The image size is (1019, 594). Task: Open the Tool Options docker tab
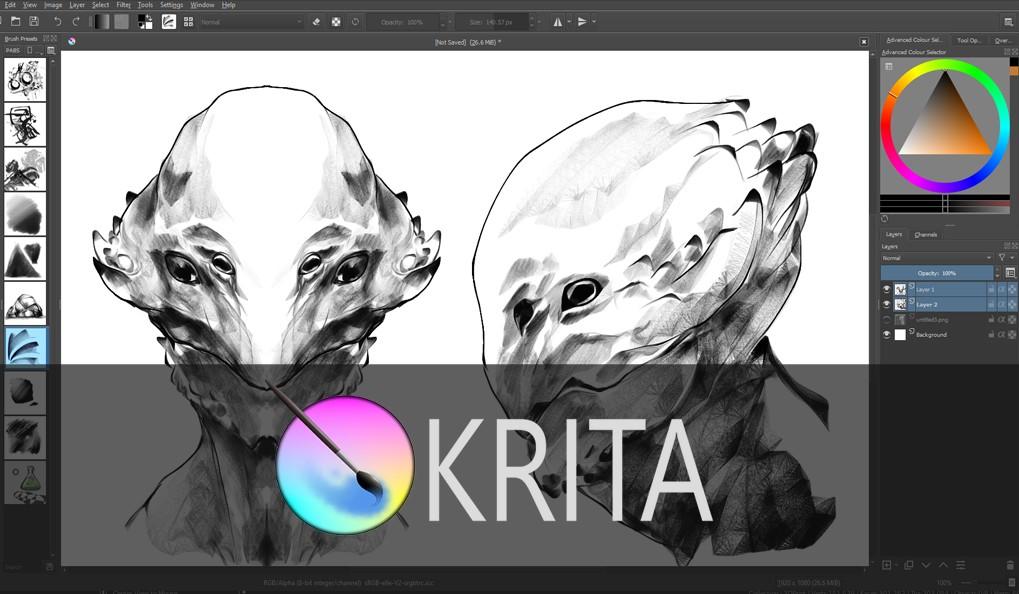pos(969,40)
